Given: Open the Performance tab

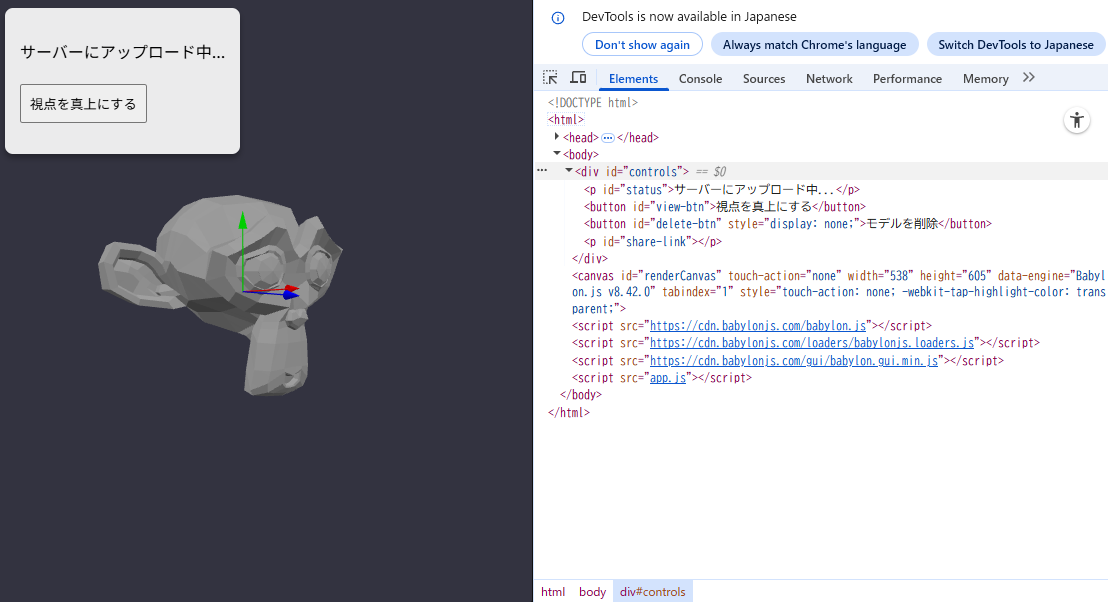Looking at the screenshot, I should pyautogui.click(x=907, y=79).
